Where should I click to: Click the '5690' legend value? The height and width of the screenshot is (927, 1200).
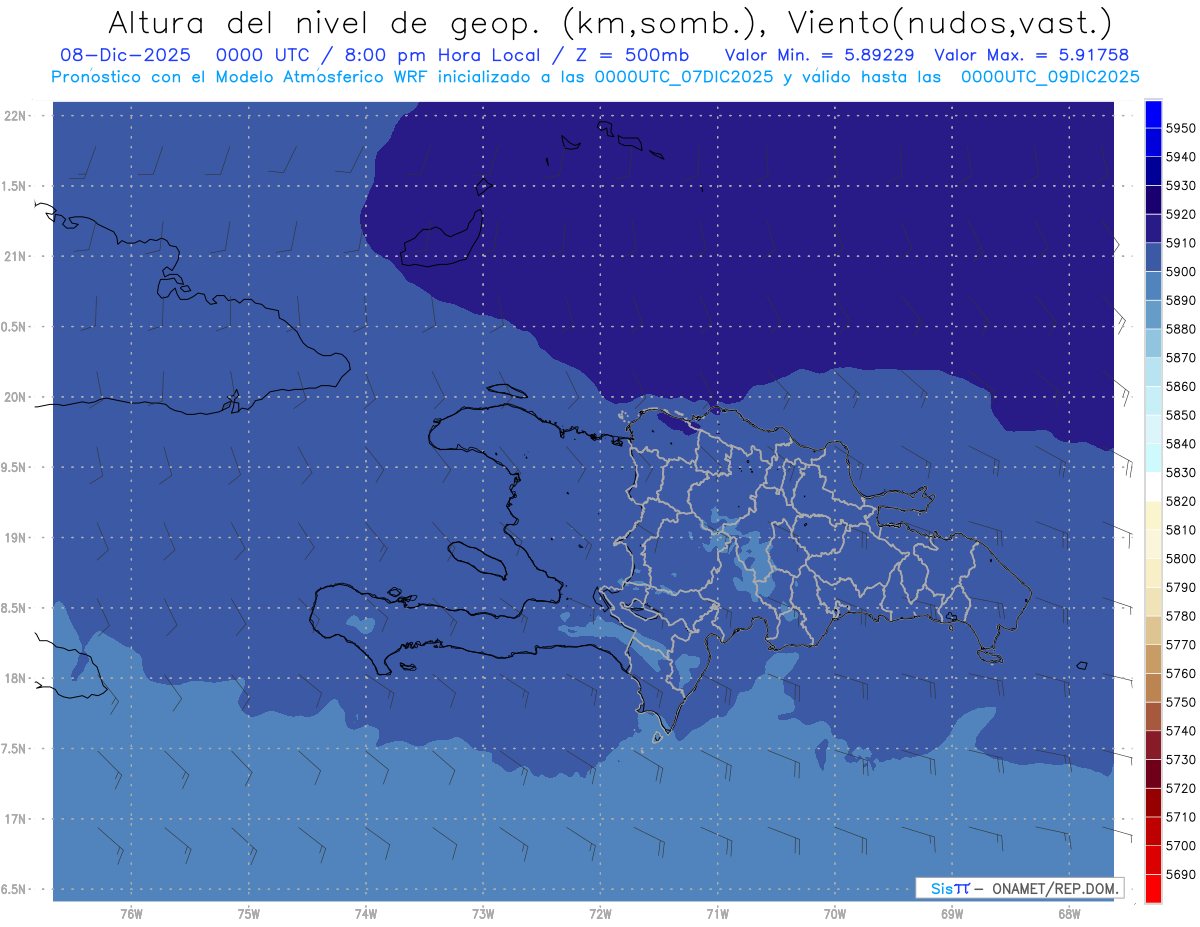(x=1181, y=874)
